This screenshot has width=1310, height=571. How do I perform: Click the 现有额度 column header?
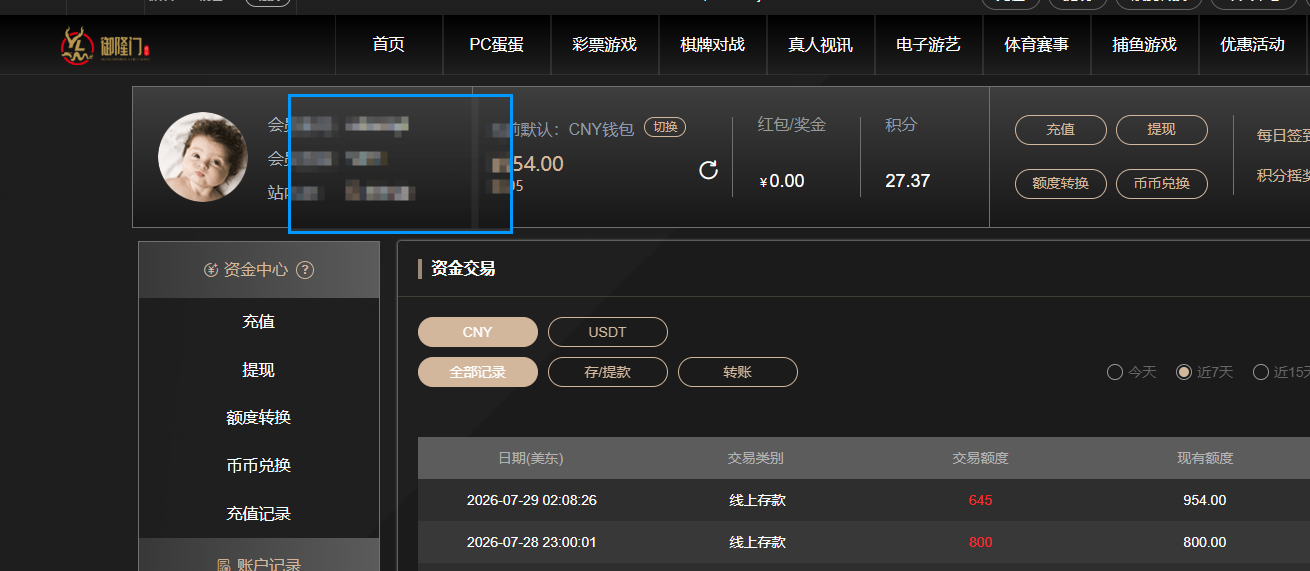pos(1205,459)
